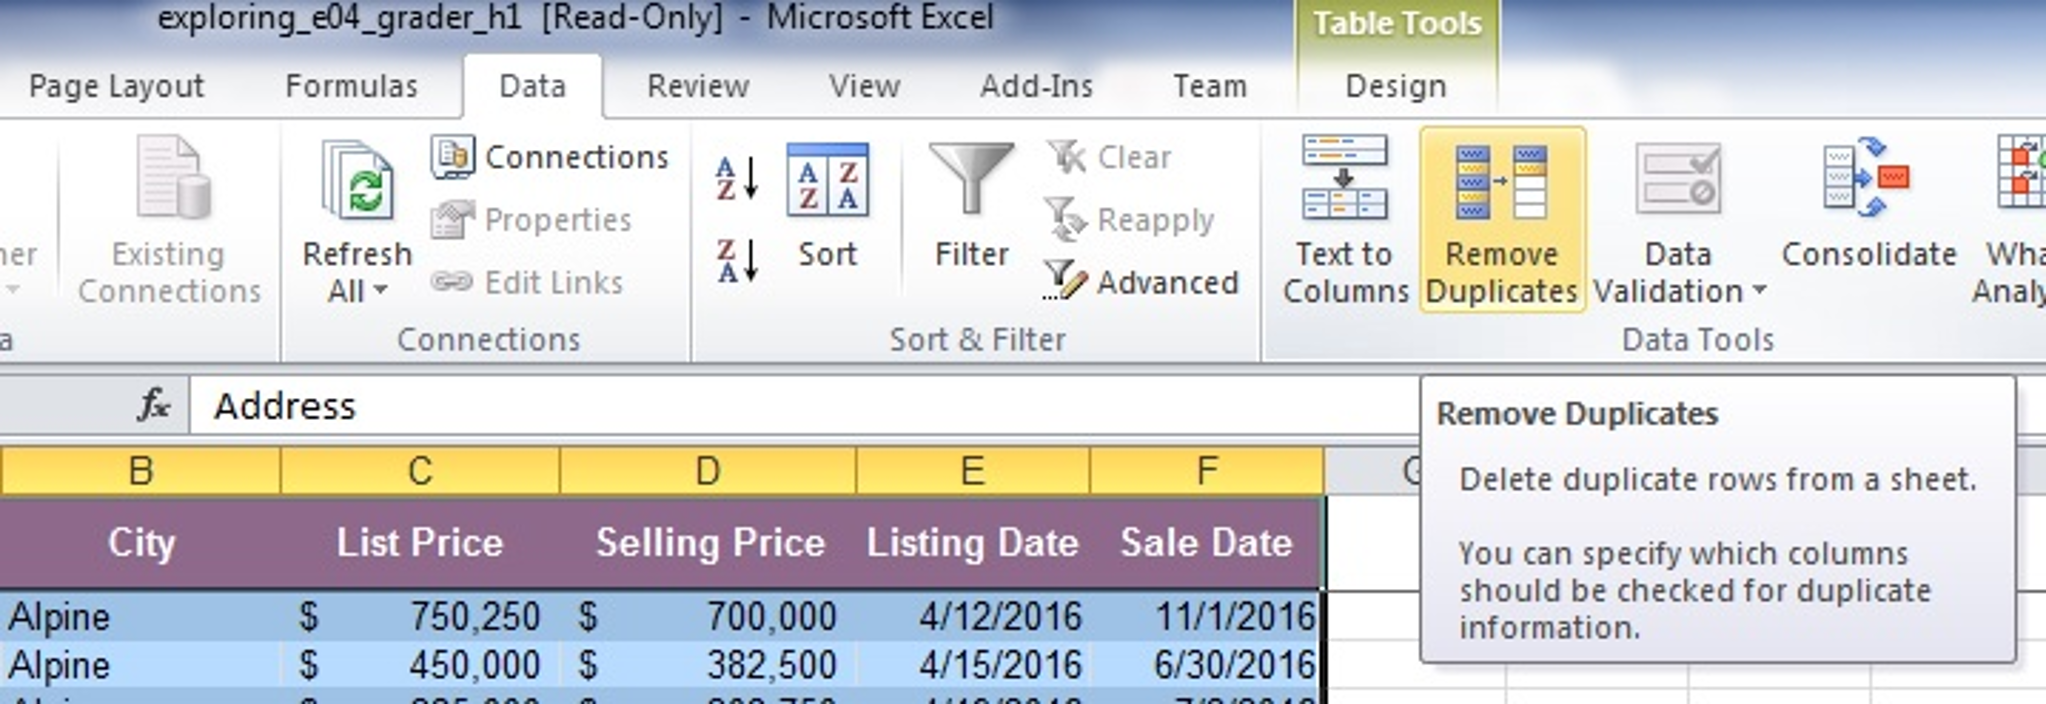Click the Filter funnel icon
Viewport: 2046px width, 704px height.
tap(971, 177)
